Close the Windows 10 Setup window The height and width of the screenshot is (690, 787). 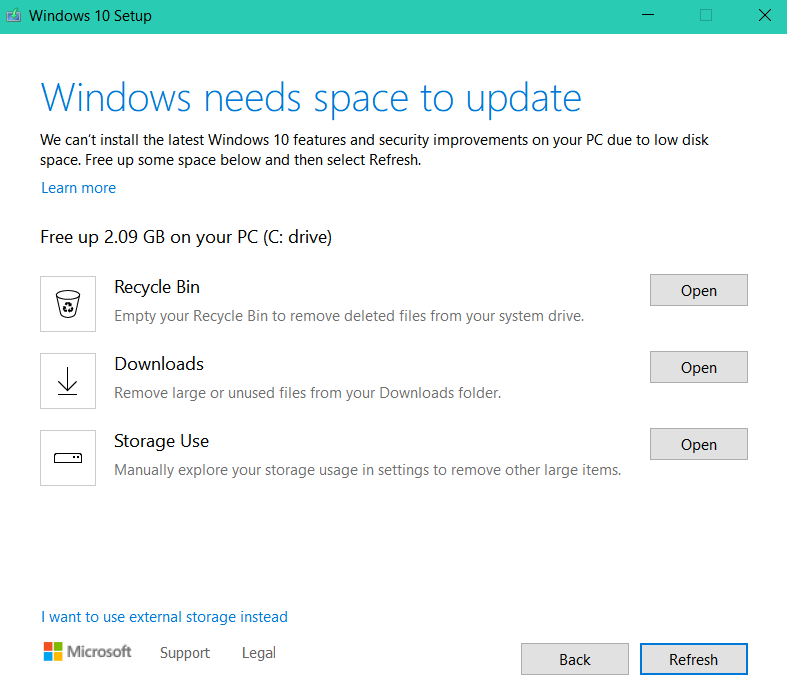tap(765, 15)
